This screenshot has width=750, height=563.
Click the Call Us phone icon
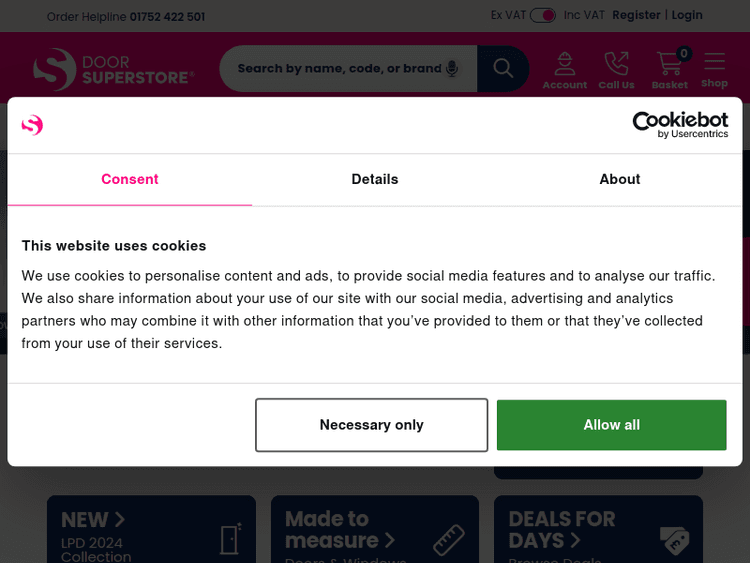tap(616, 70)
